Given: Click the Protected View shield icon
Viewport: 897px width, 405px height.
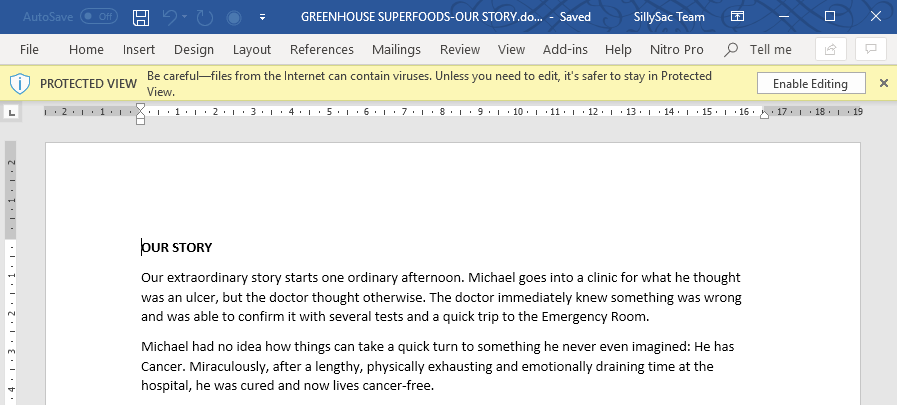Looking at the screenshot, I should (x=20, y=84).
